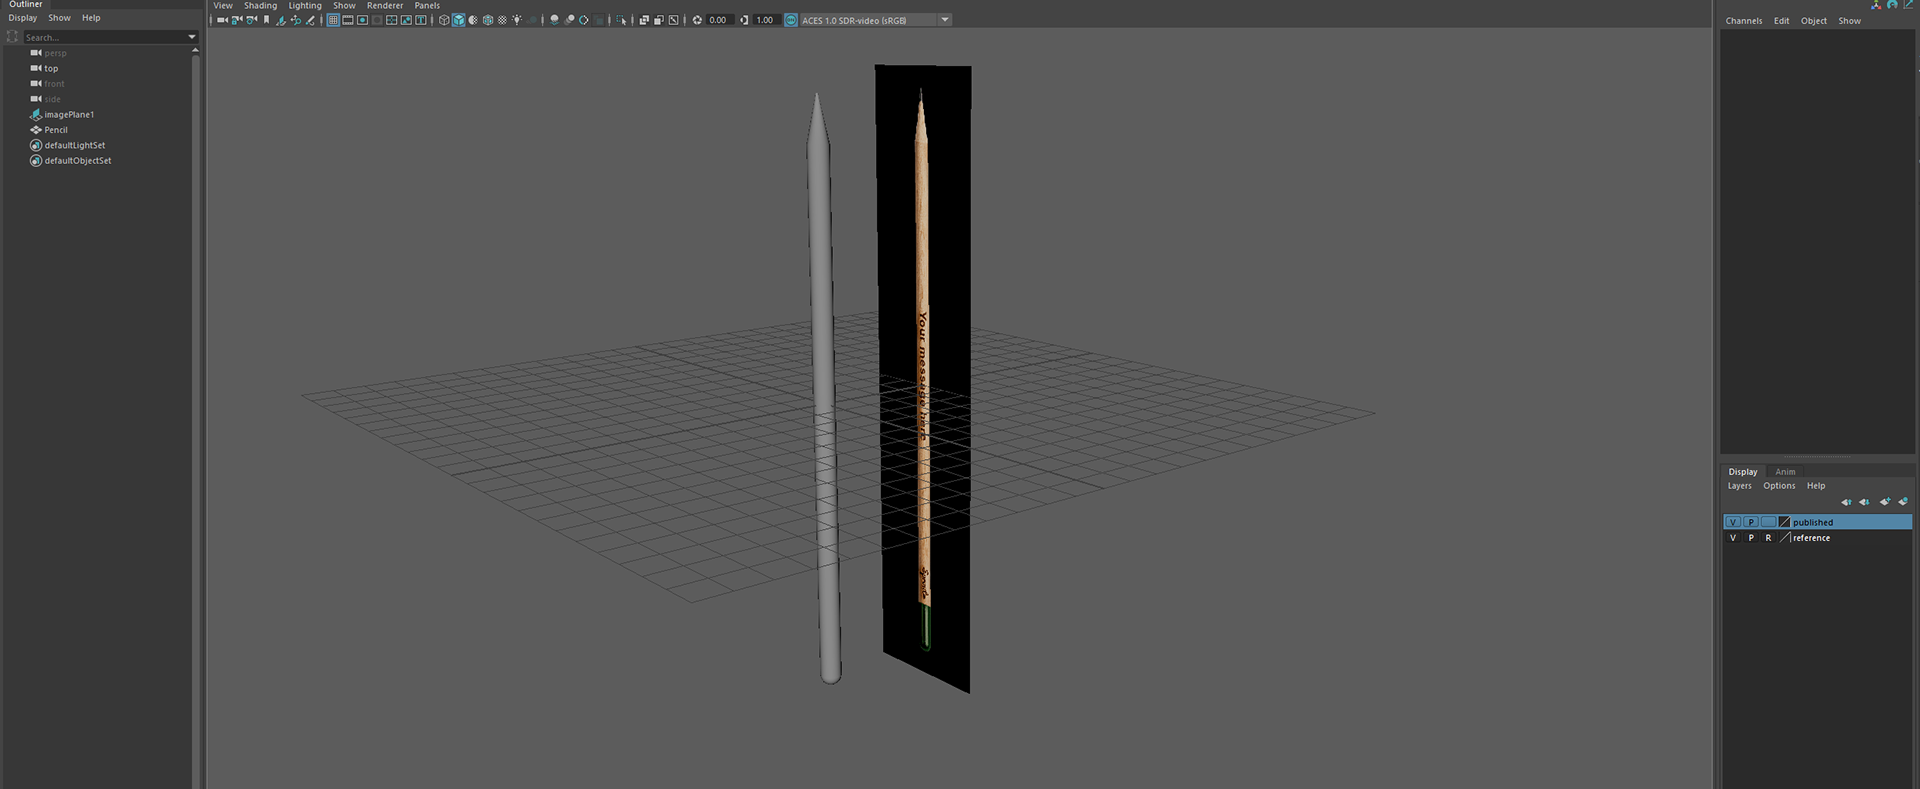1920x789 pixels.
Task: Open the viewport Lighting menu
Action: pyautogui.click(x=305, y=5)
